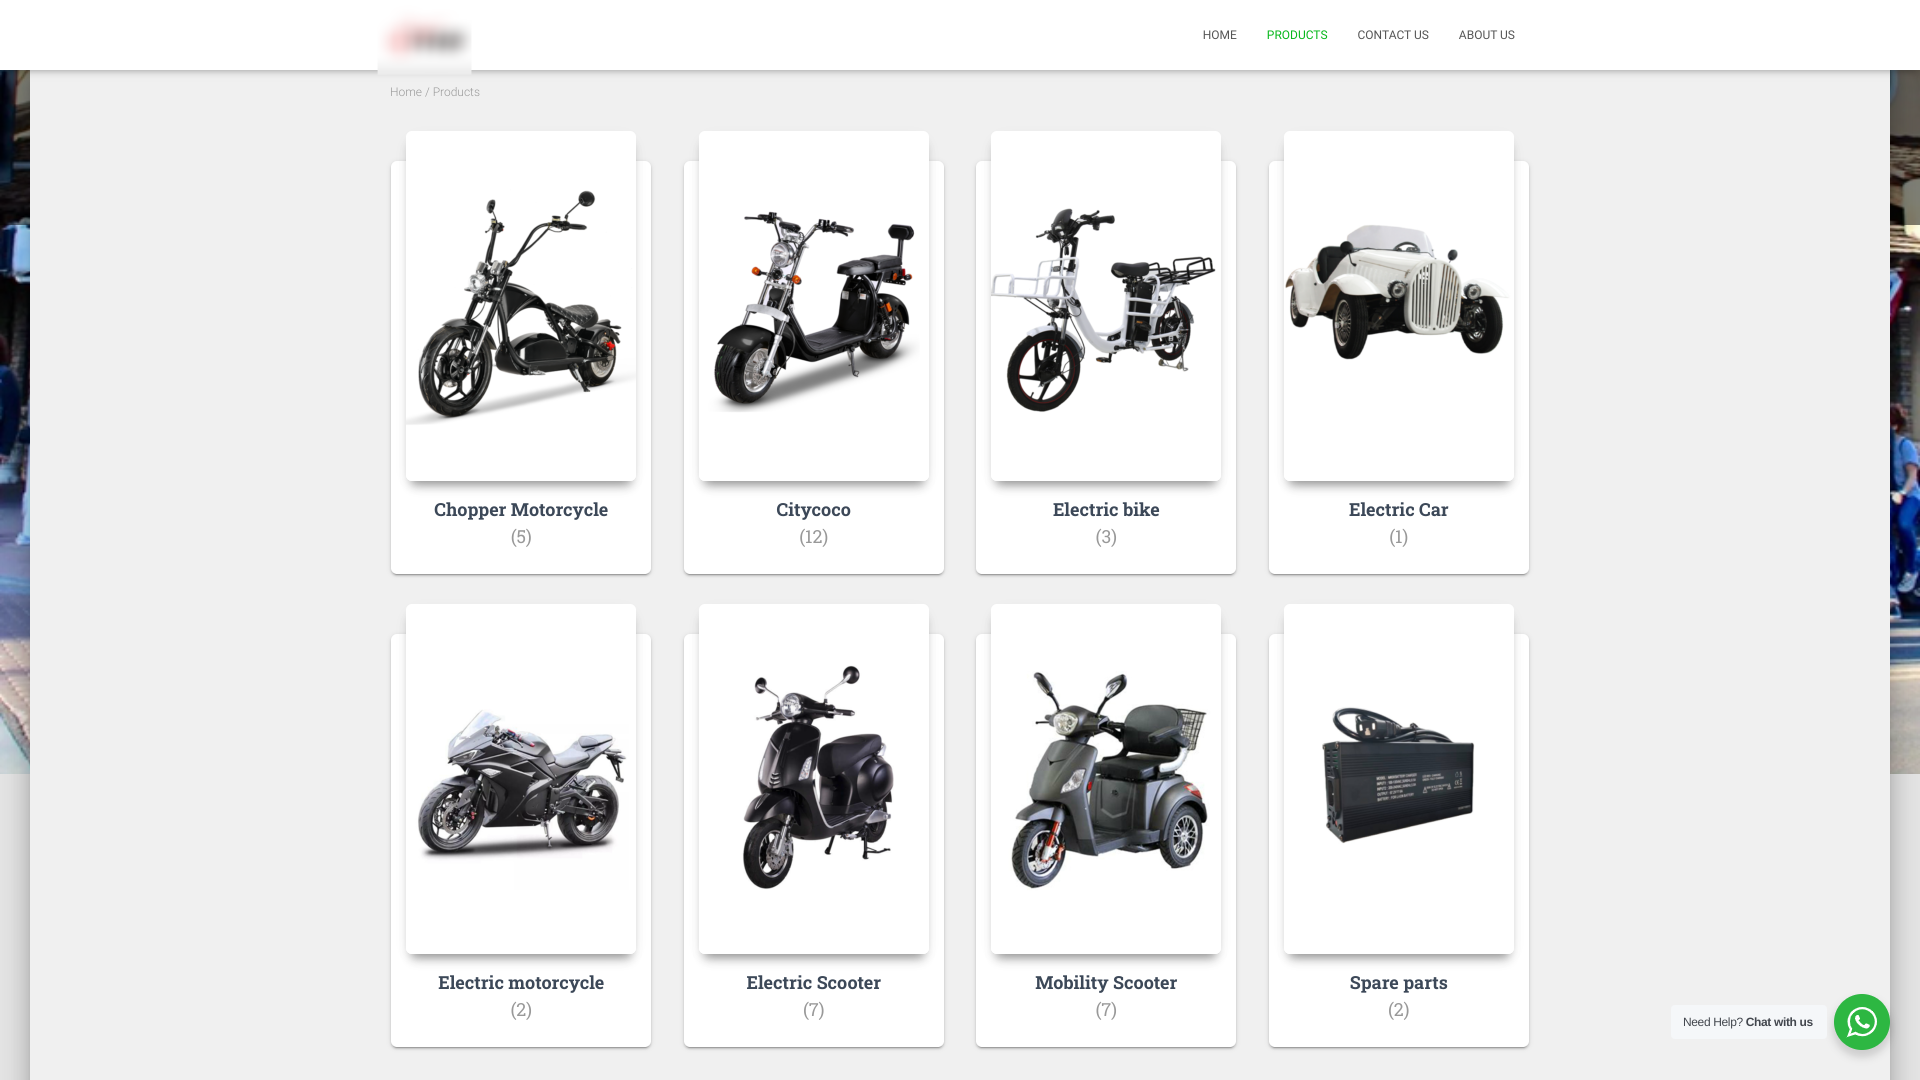This screenshot has width=1920, height=1080.
Task: Click the Electric Scooter category title
Action: pyautogui.click(x=814, y=983)
